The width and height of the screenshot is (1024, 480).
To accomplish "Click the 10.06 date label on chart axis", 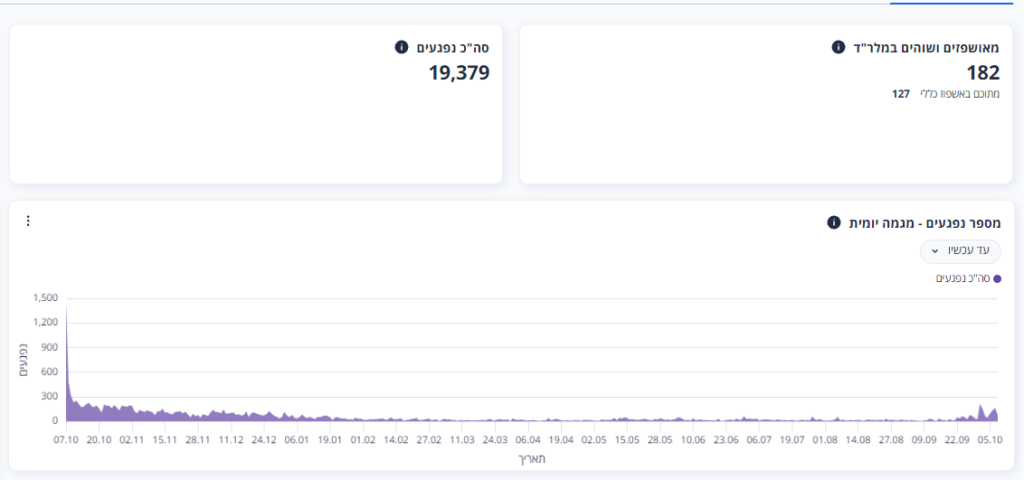I will 692,440.
